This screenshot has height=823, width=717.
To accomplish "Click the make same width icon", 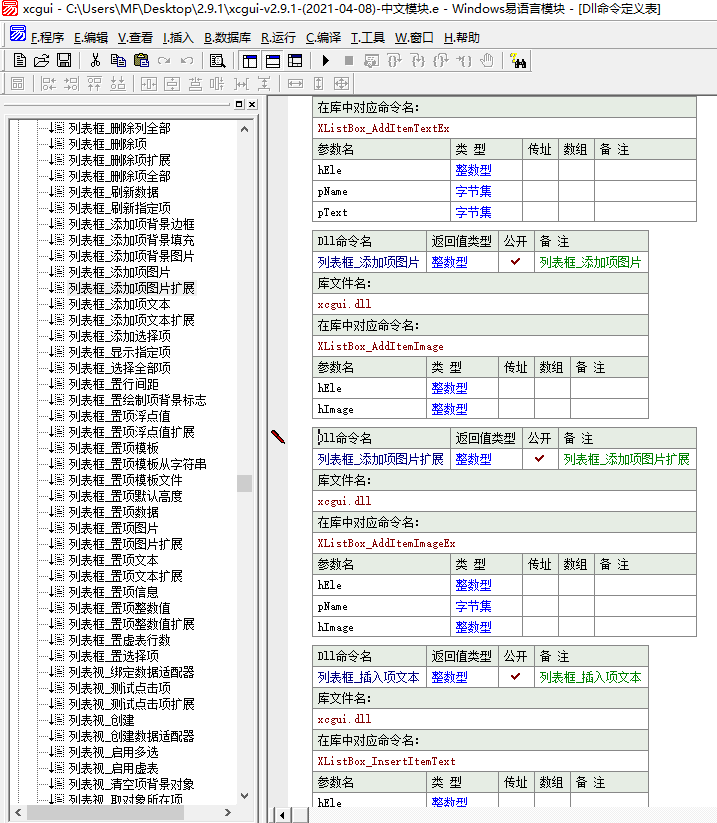I will (296, 83).
